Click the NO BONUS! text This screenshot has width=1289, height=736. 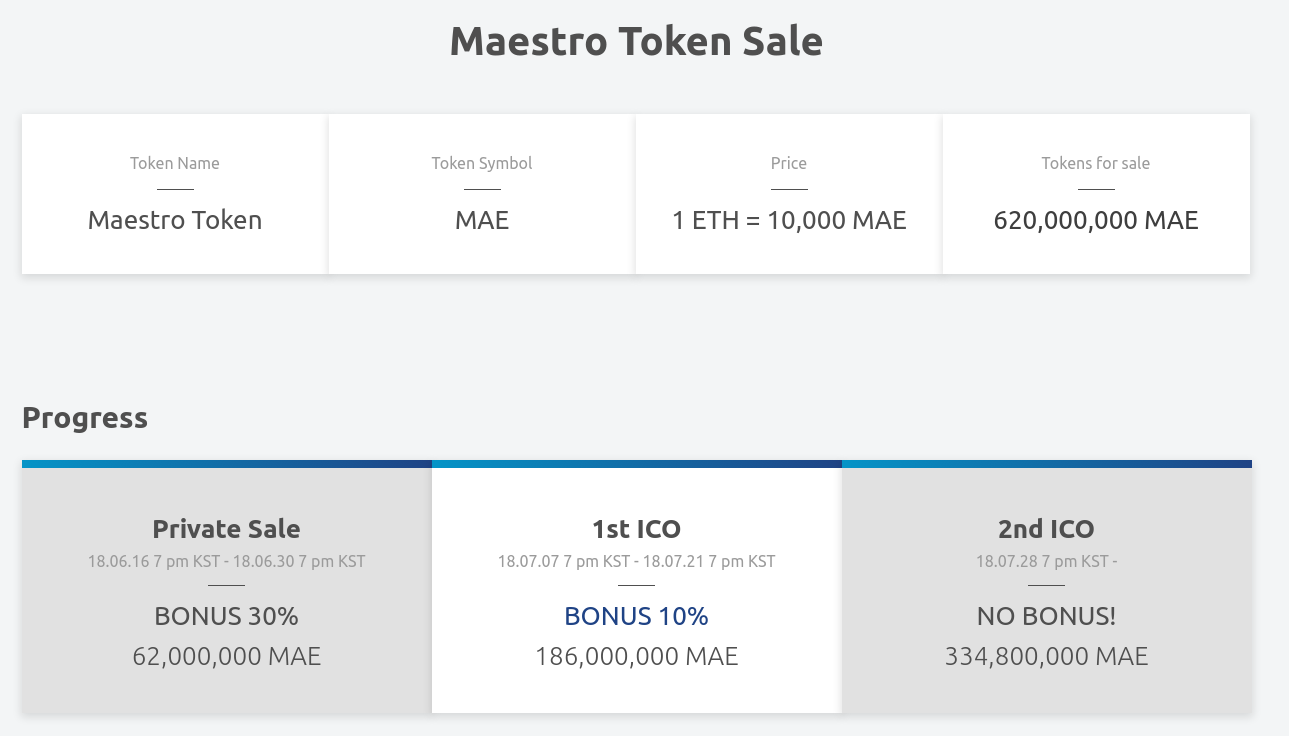1046,616
